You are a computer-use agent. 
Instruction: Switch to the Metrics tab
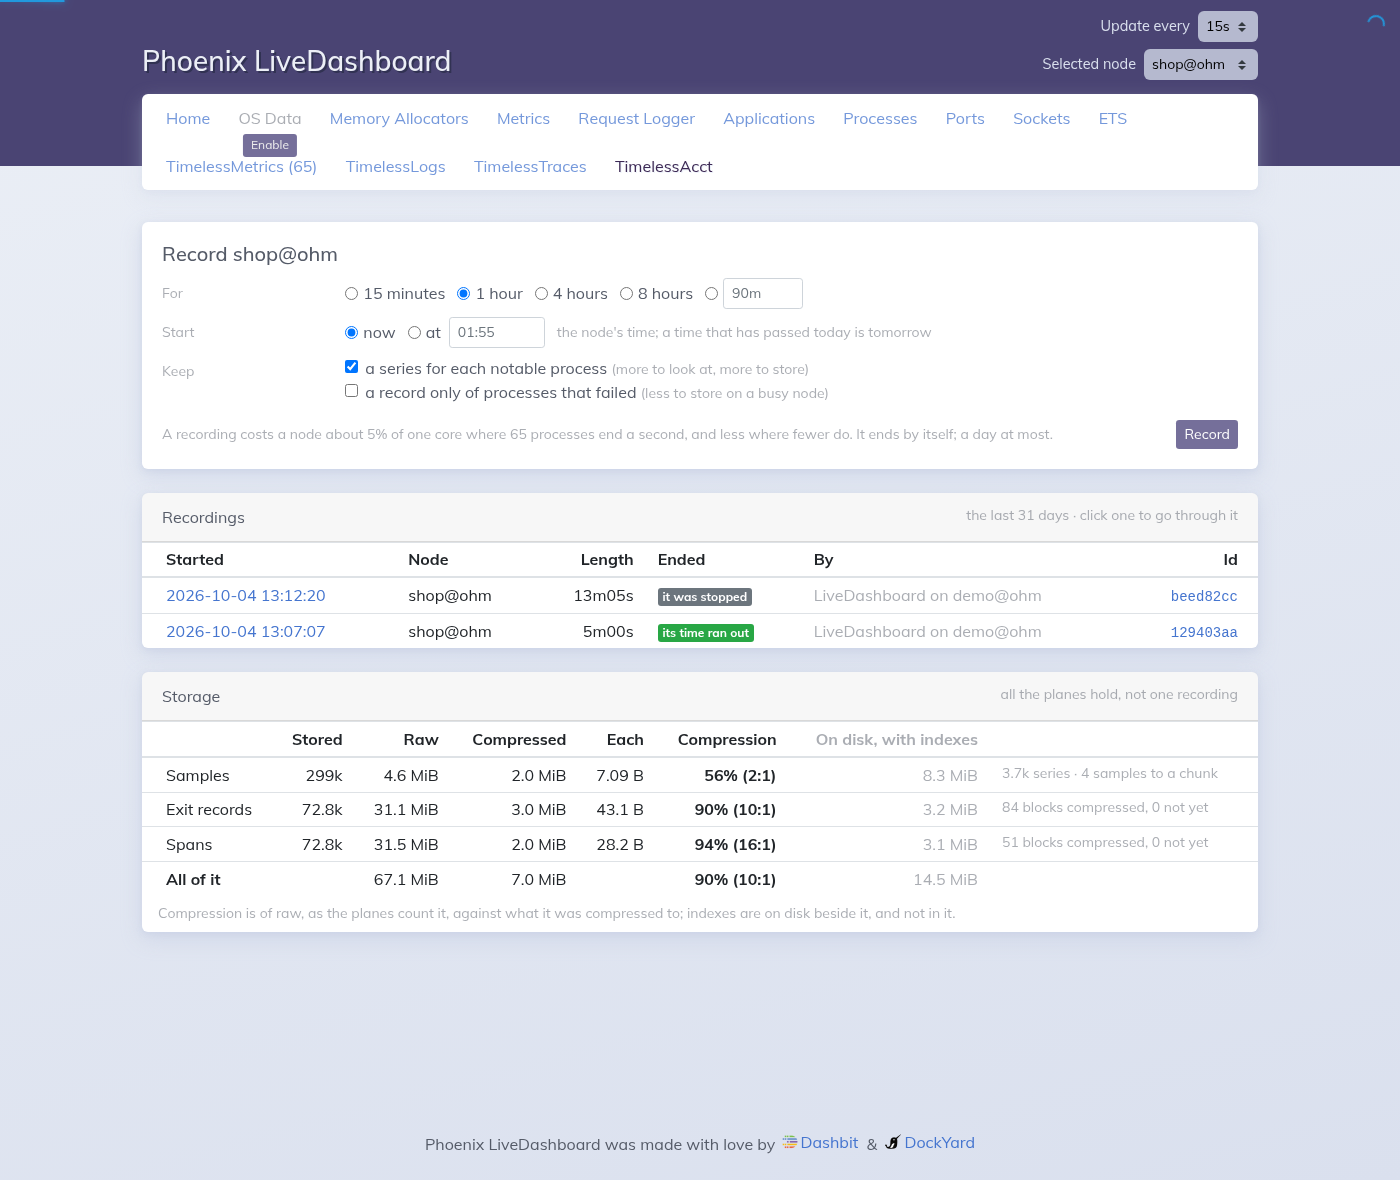[523, 119]
